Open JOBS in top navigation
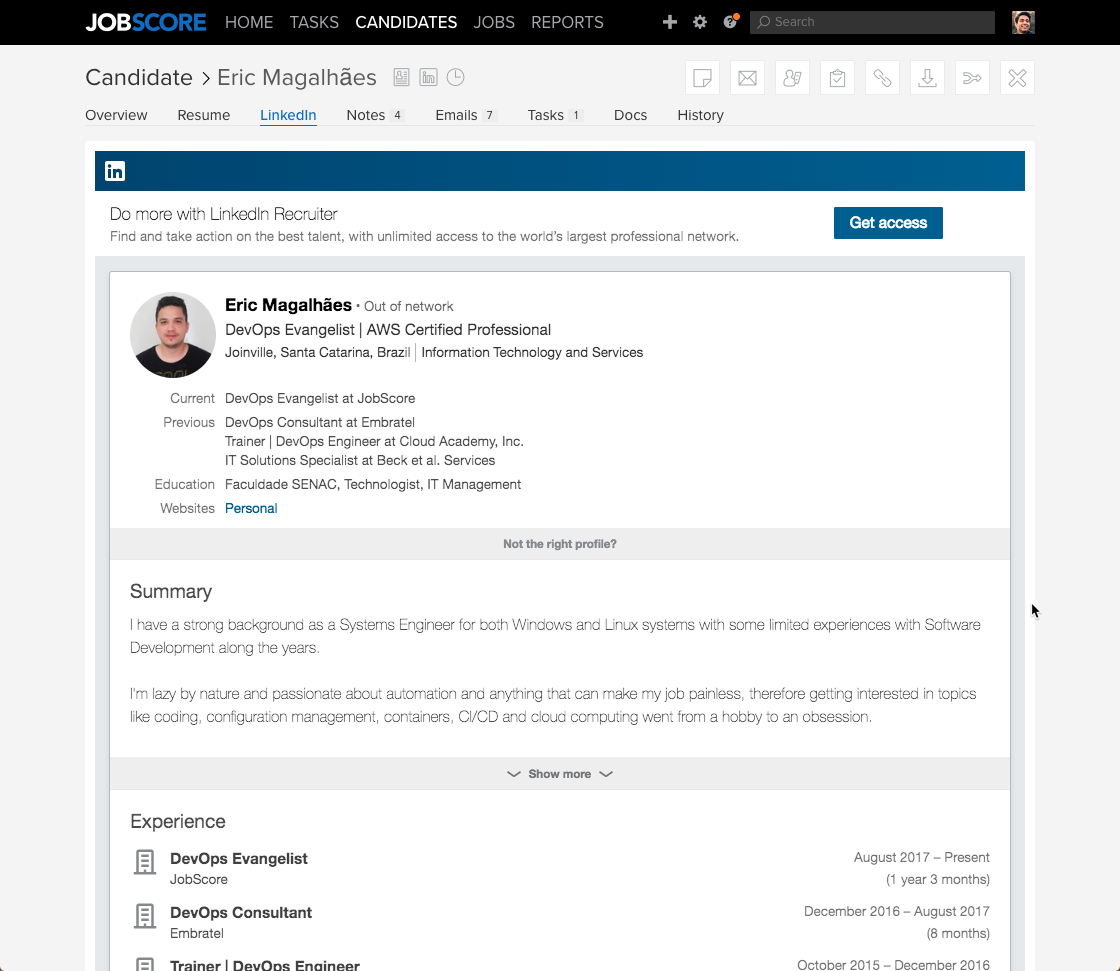Viewport: 1120px width, 971px height. pos(494,22)
